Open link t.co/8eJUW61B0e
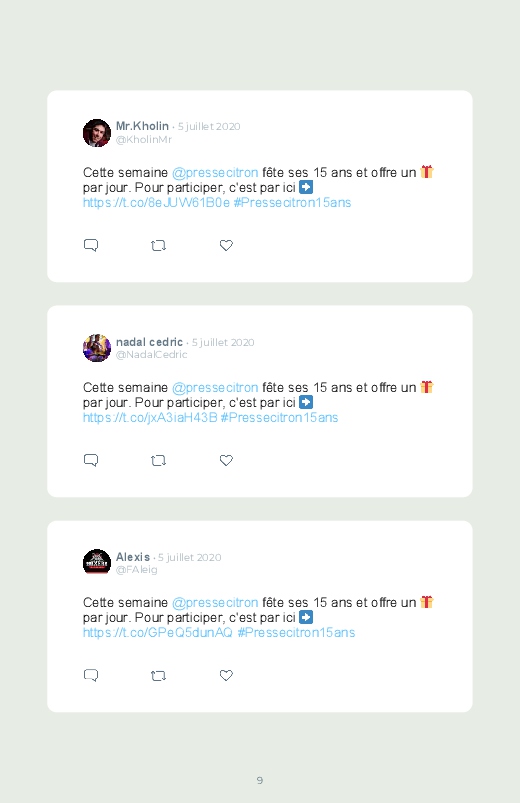 [156, 203]
